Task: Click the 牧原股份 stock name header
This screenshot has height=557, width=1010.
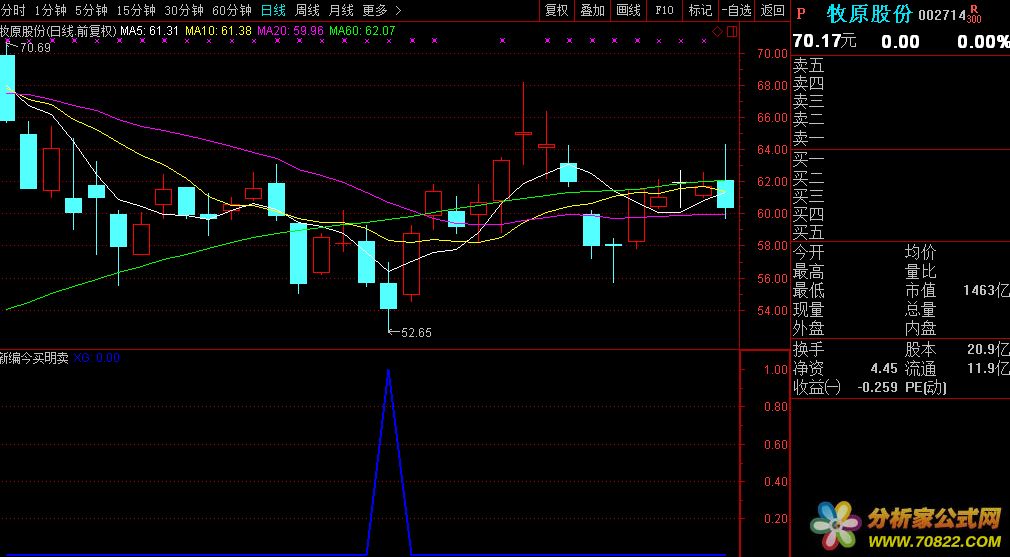Action: coord(870,14)
